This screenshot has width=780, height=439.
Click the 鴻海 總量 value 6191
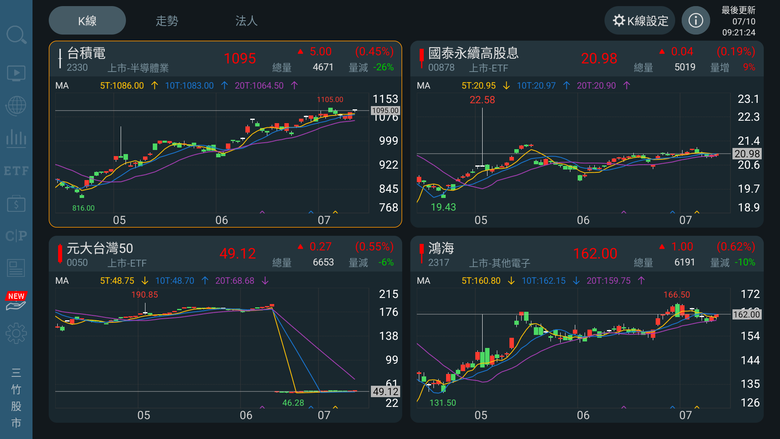coord(684,262)
